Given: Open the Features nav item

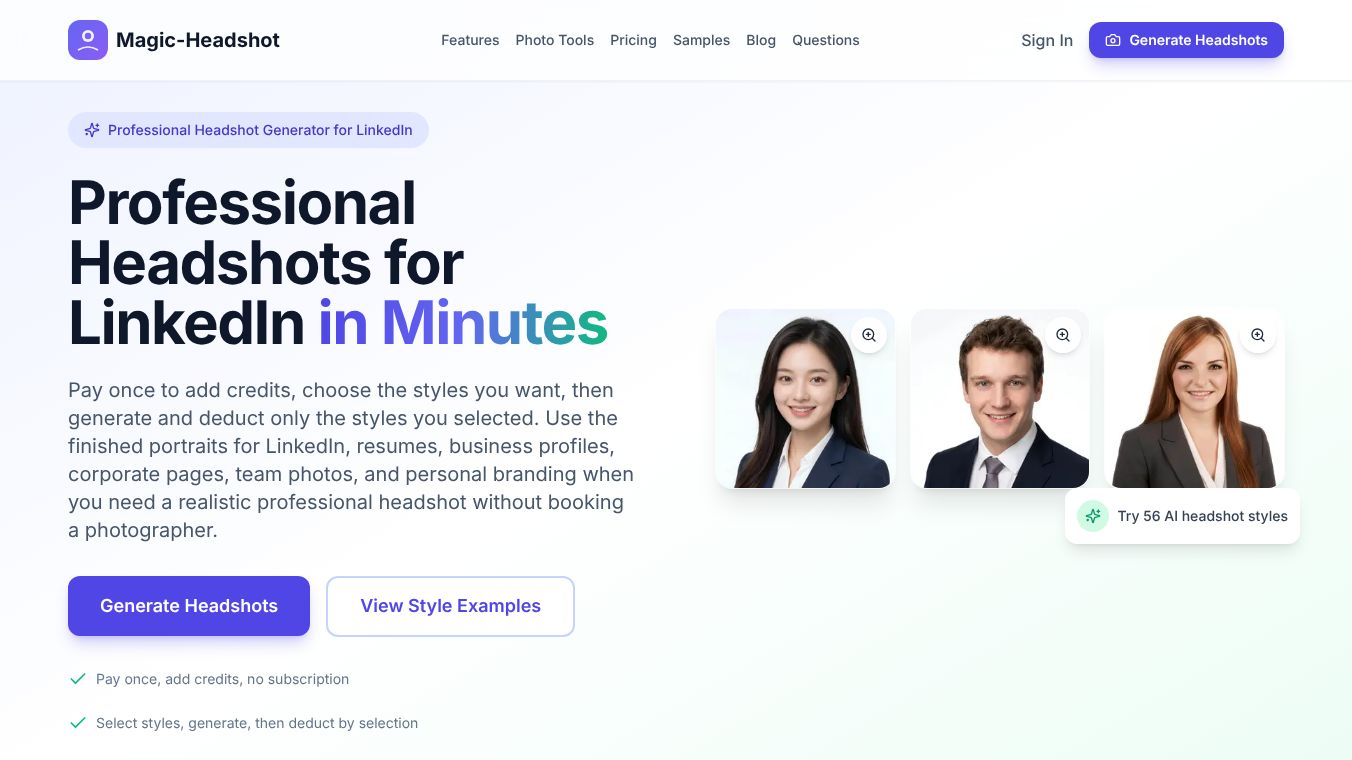Looking at the screenshot, I should (x=470, y=40).
